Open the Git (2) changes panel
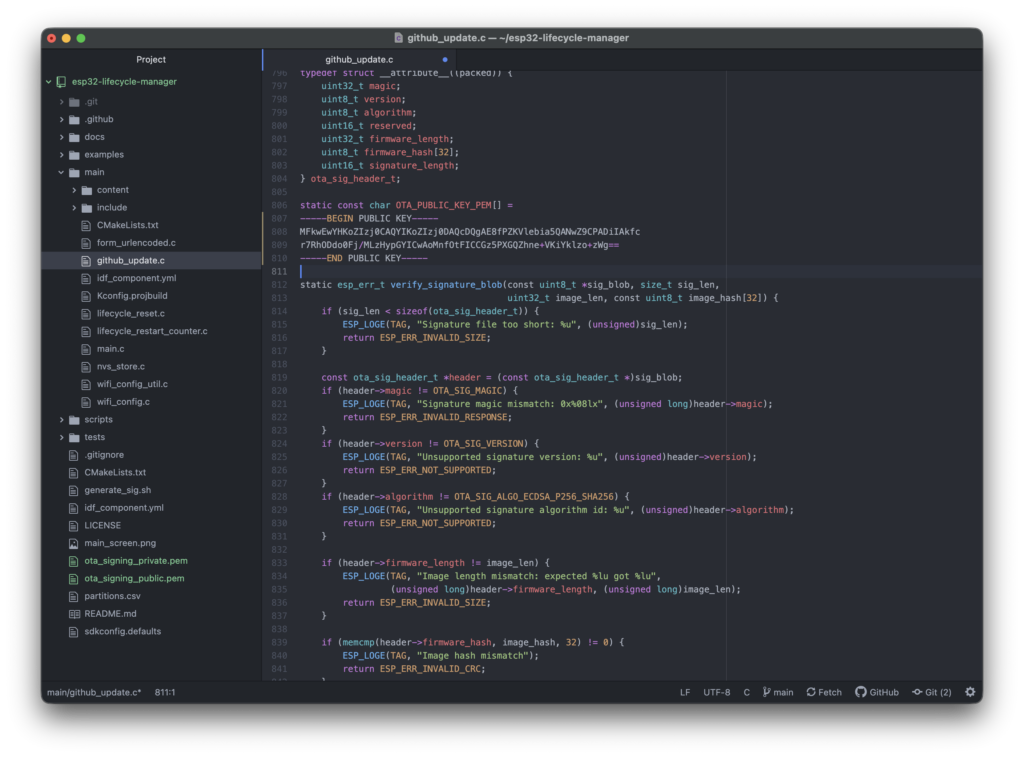The image size is (1024, 758). [932, 692]
